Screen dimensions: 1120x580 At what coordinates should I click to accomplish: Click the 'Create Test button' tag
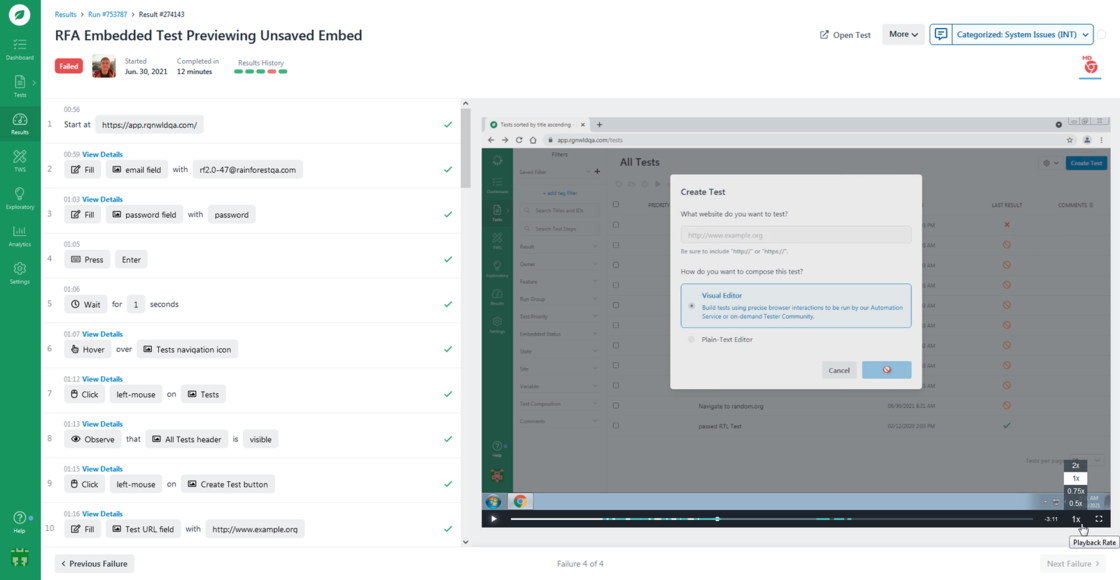pos(228,485)
